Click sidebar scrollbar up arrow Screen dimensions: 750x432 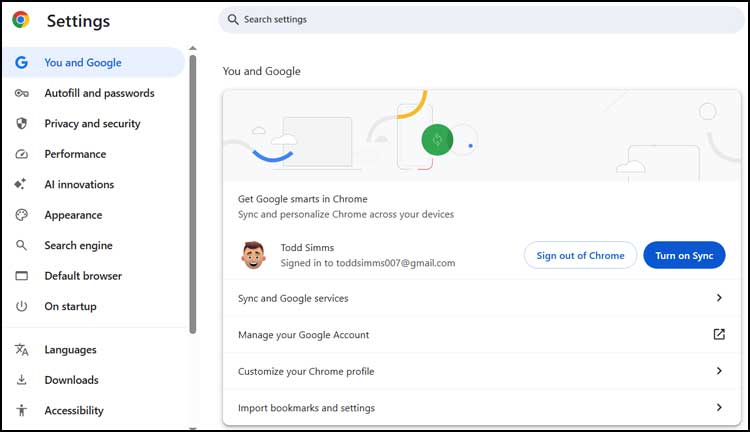193,48
